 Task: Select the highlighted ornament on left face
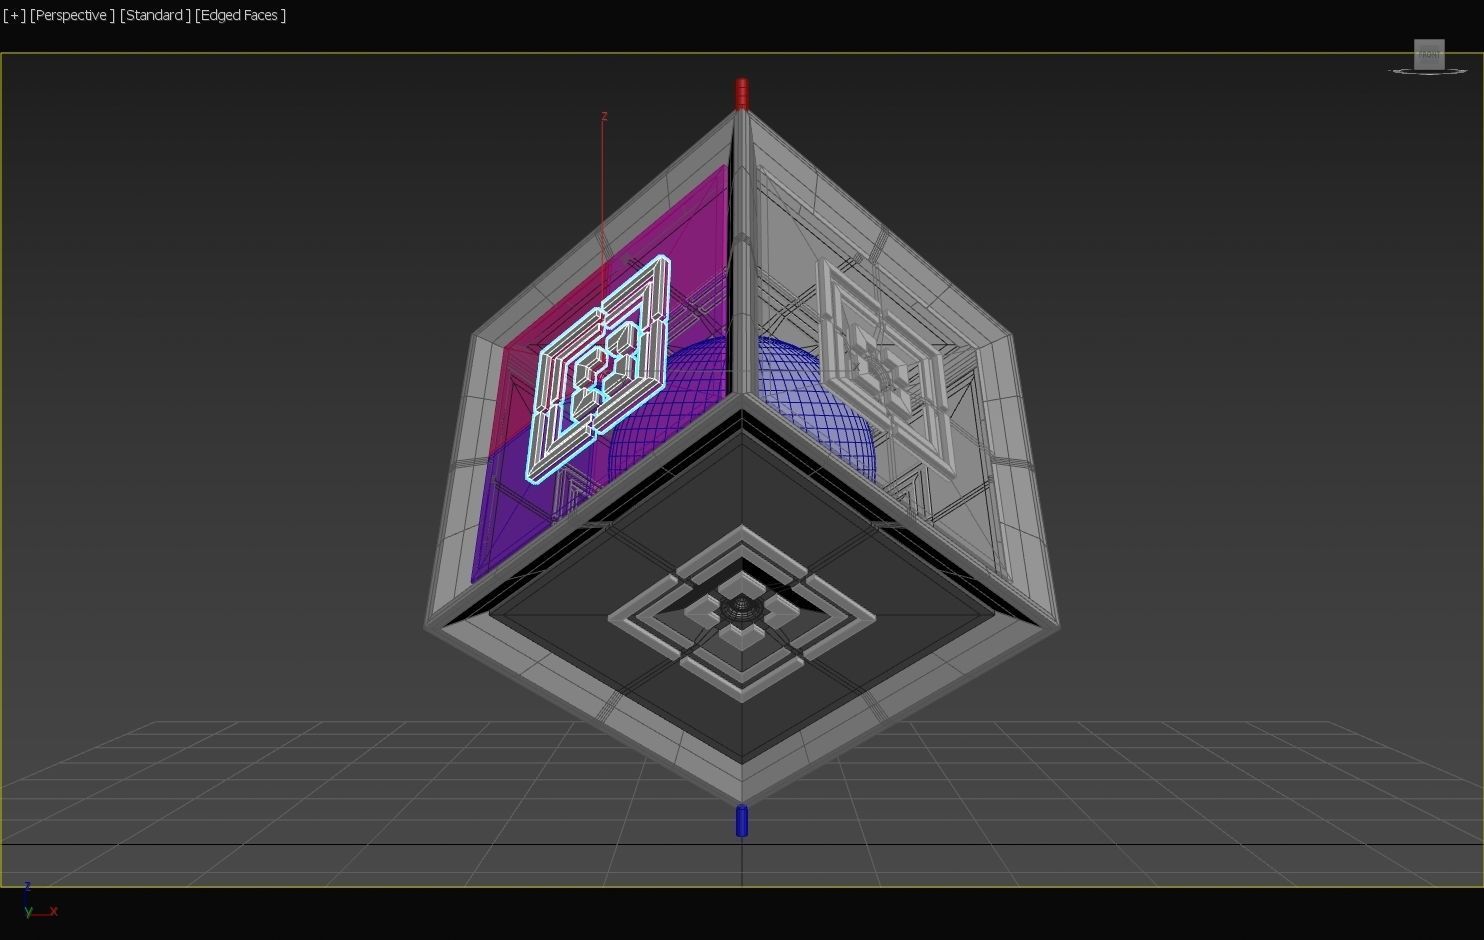coord(600,368)
